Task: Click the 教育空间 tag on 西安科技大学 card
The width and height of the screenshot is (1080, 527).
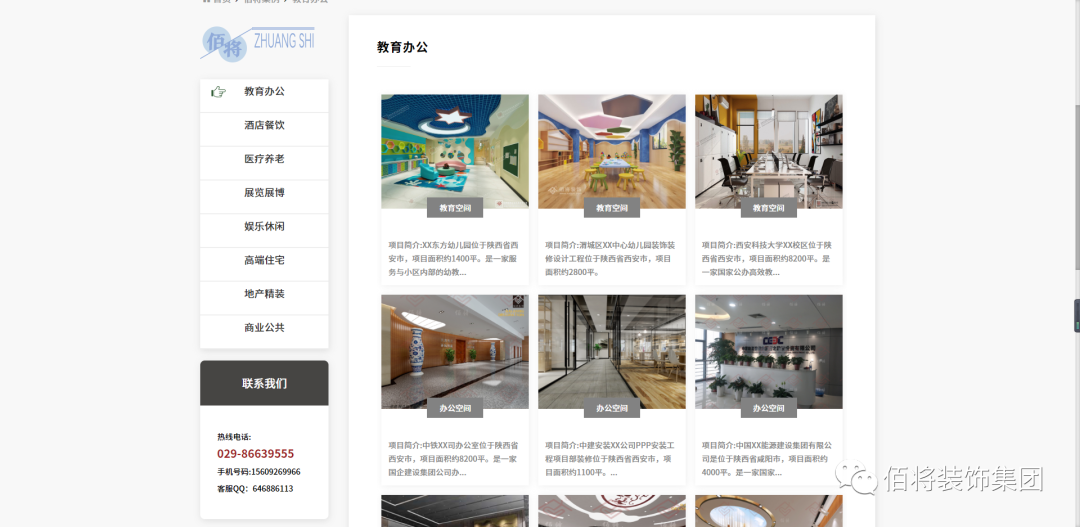Action: pyautogui.click(x=769, y=208)
